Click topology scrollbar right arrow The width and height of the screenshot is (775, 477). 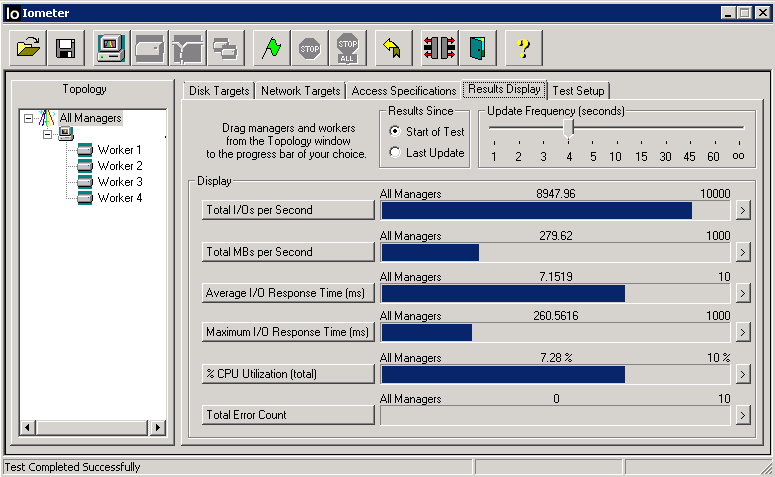tap(158, 427)
